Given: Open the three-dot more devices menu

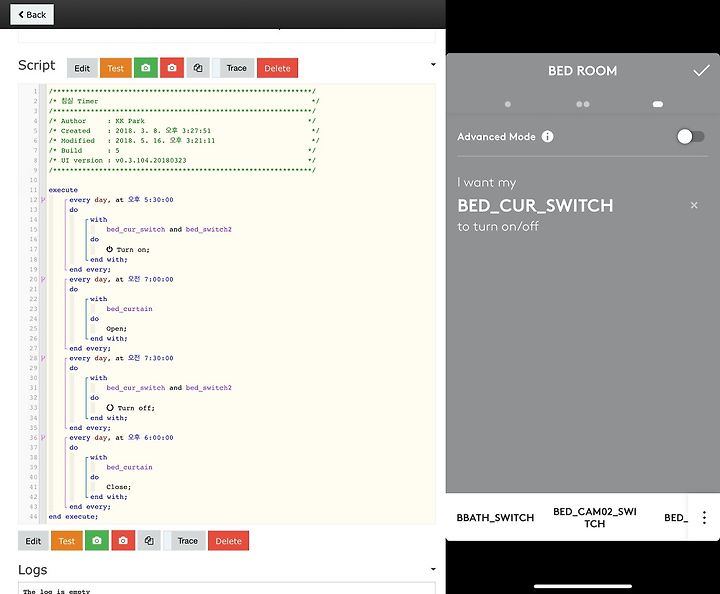Looking at the screenshot, I should (x=704, y=517).
